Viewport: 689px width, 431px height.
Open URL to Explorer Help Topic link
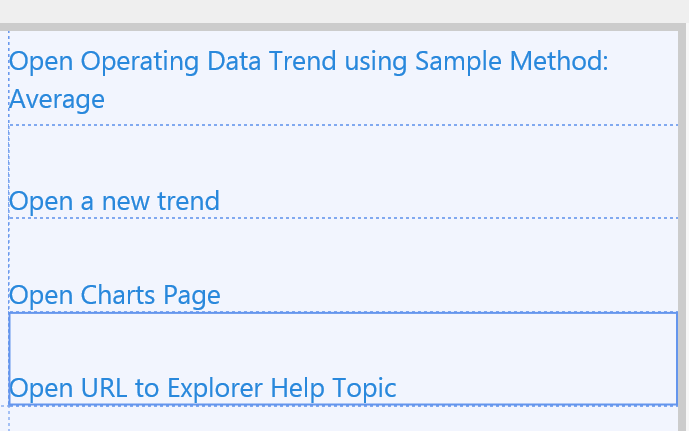[203, 388]
